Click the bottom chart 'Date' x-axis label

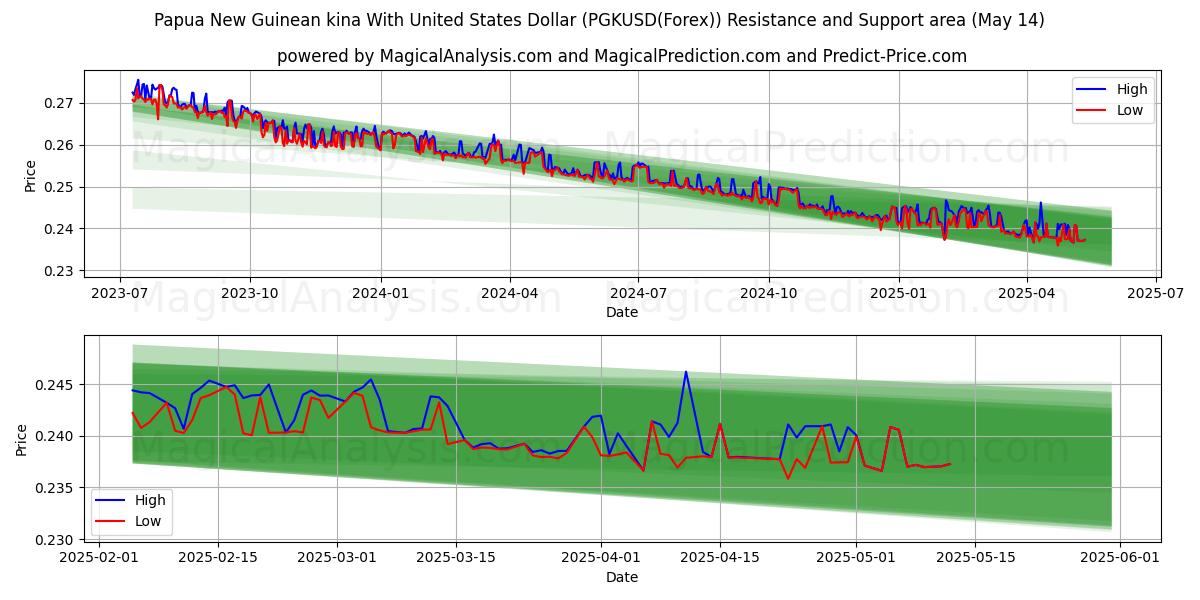click(x=622, y=577)
